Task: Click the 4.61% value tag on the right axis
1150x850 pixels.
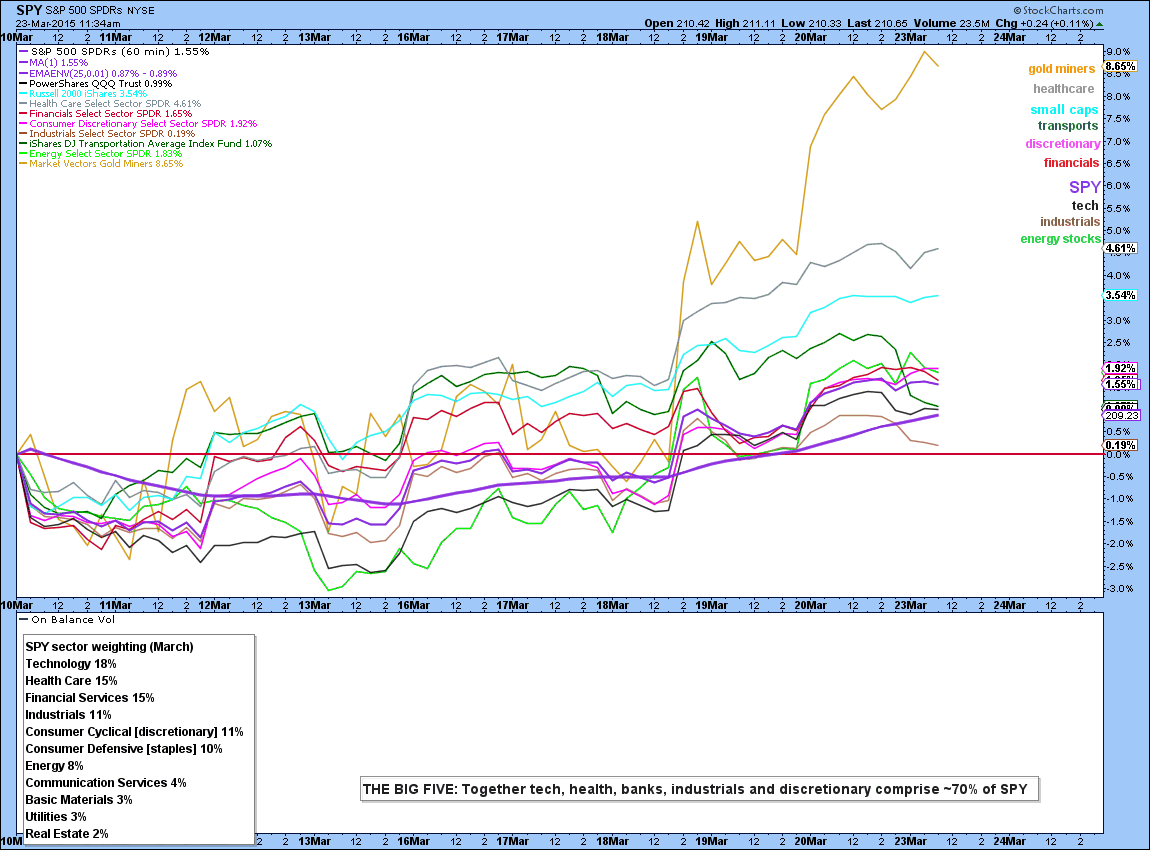Action: pyautogui.click(x=1121, y=249)
